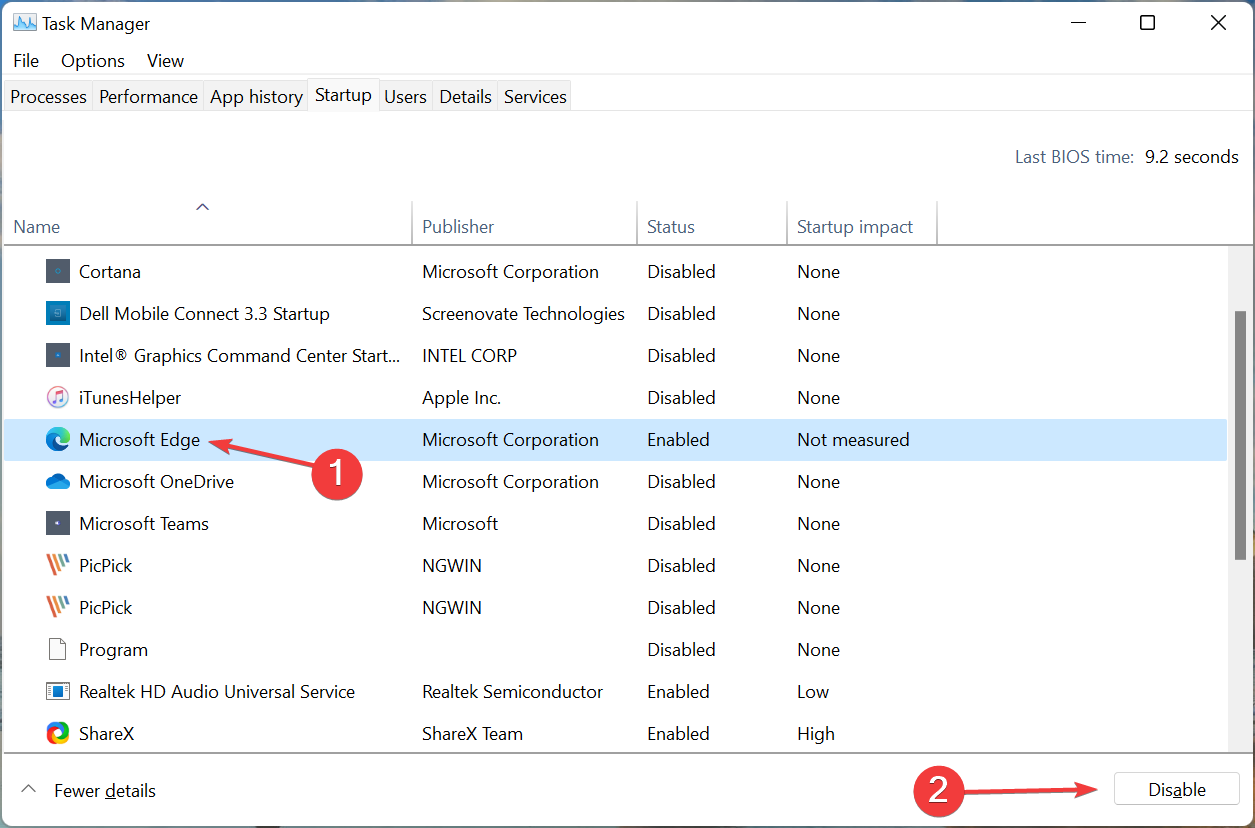Image resolution: width=1255 pixels, height=828 pixels.
Task: Switch to the Services tab
Action: (534, 96)
